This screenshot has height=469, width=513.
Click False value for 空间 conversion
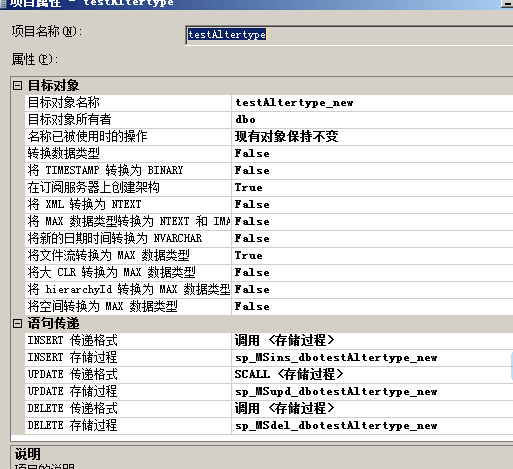(x=373, y=307)
